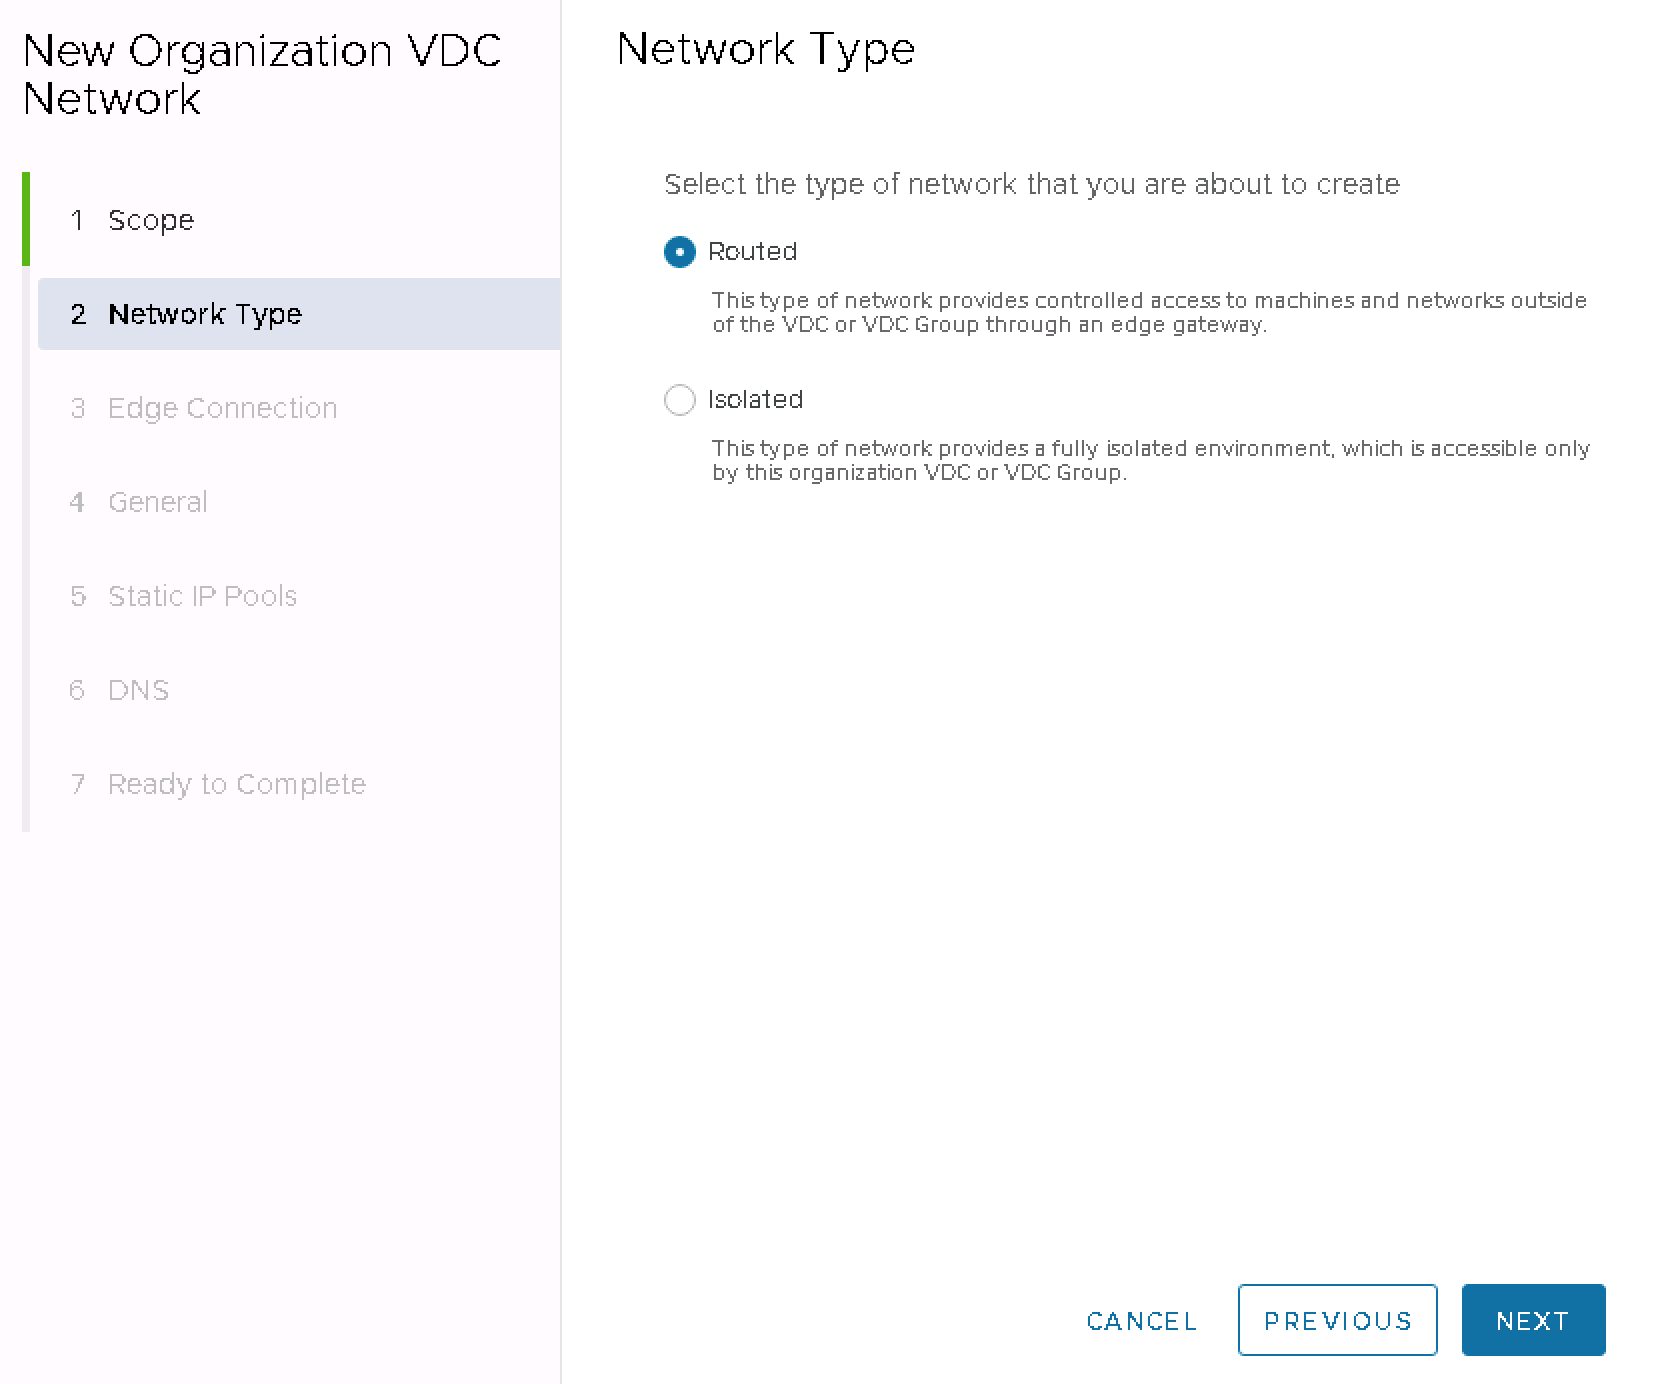The height and width of the screenshot is (1384, 1672).
Task: Click the Network Type page heading
Action: 765,49
